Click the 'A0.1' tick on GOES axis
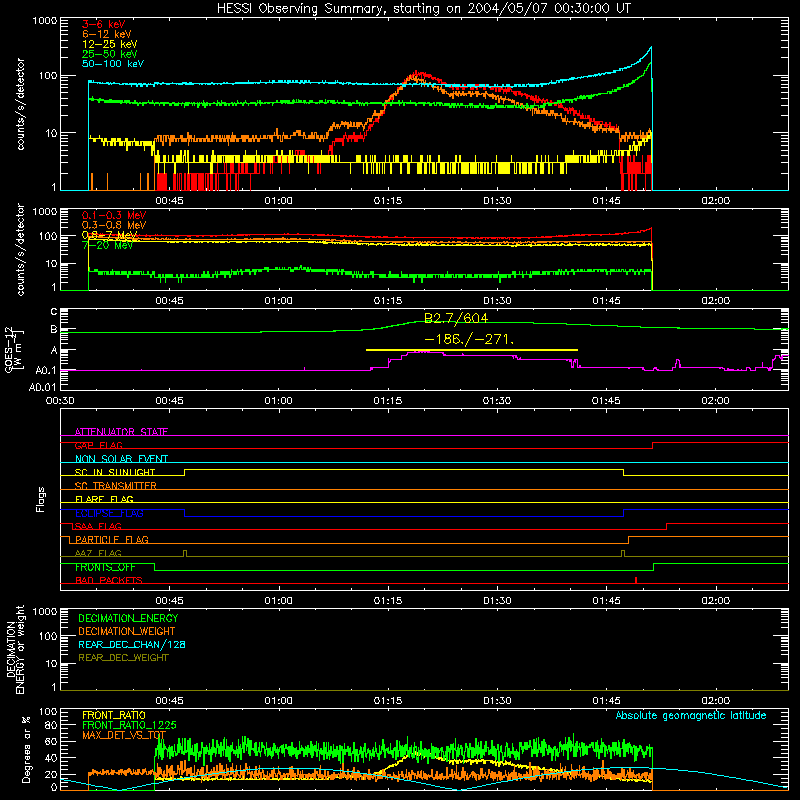This screenshot has height=800, width=800. point(45,370)
